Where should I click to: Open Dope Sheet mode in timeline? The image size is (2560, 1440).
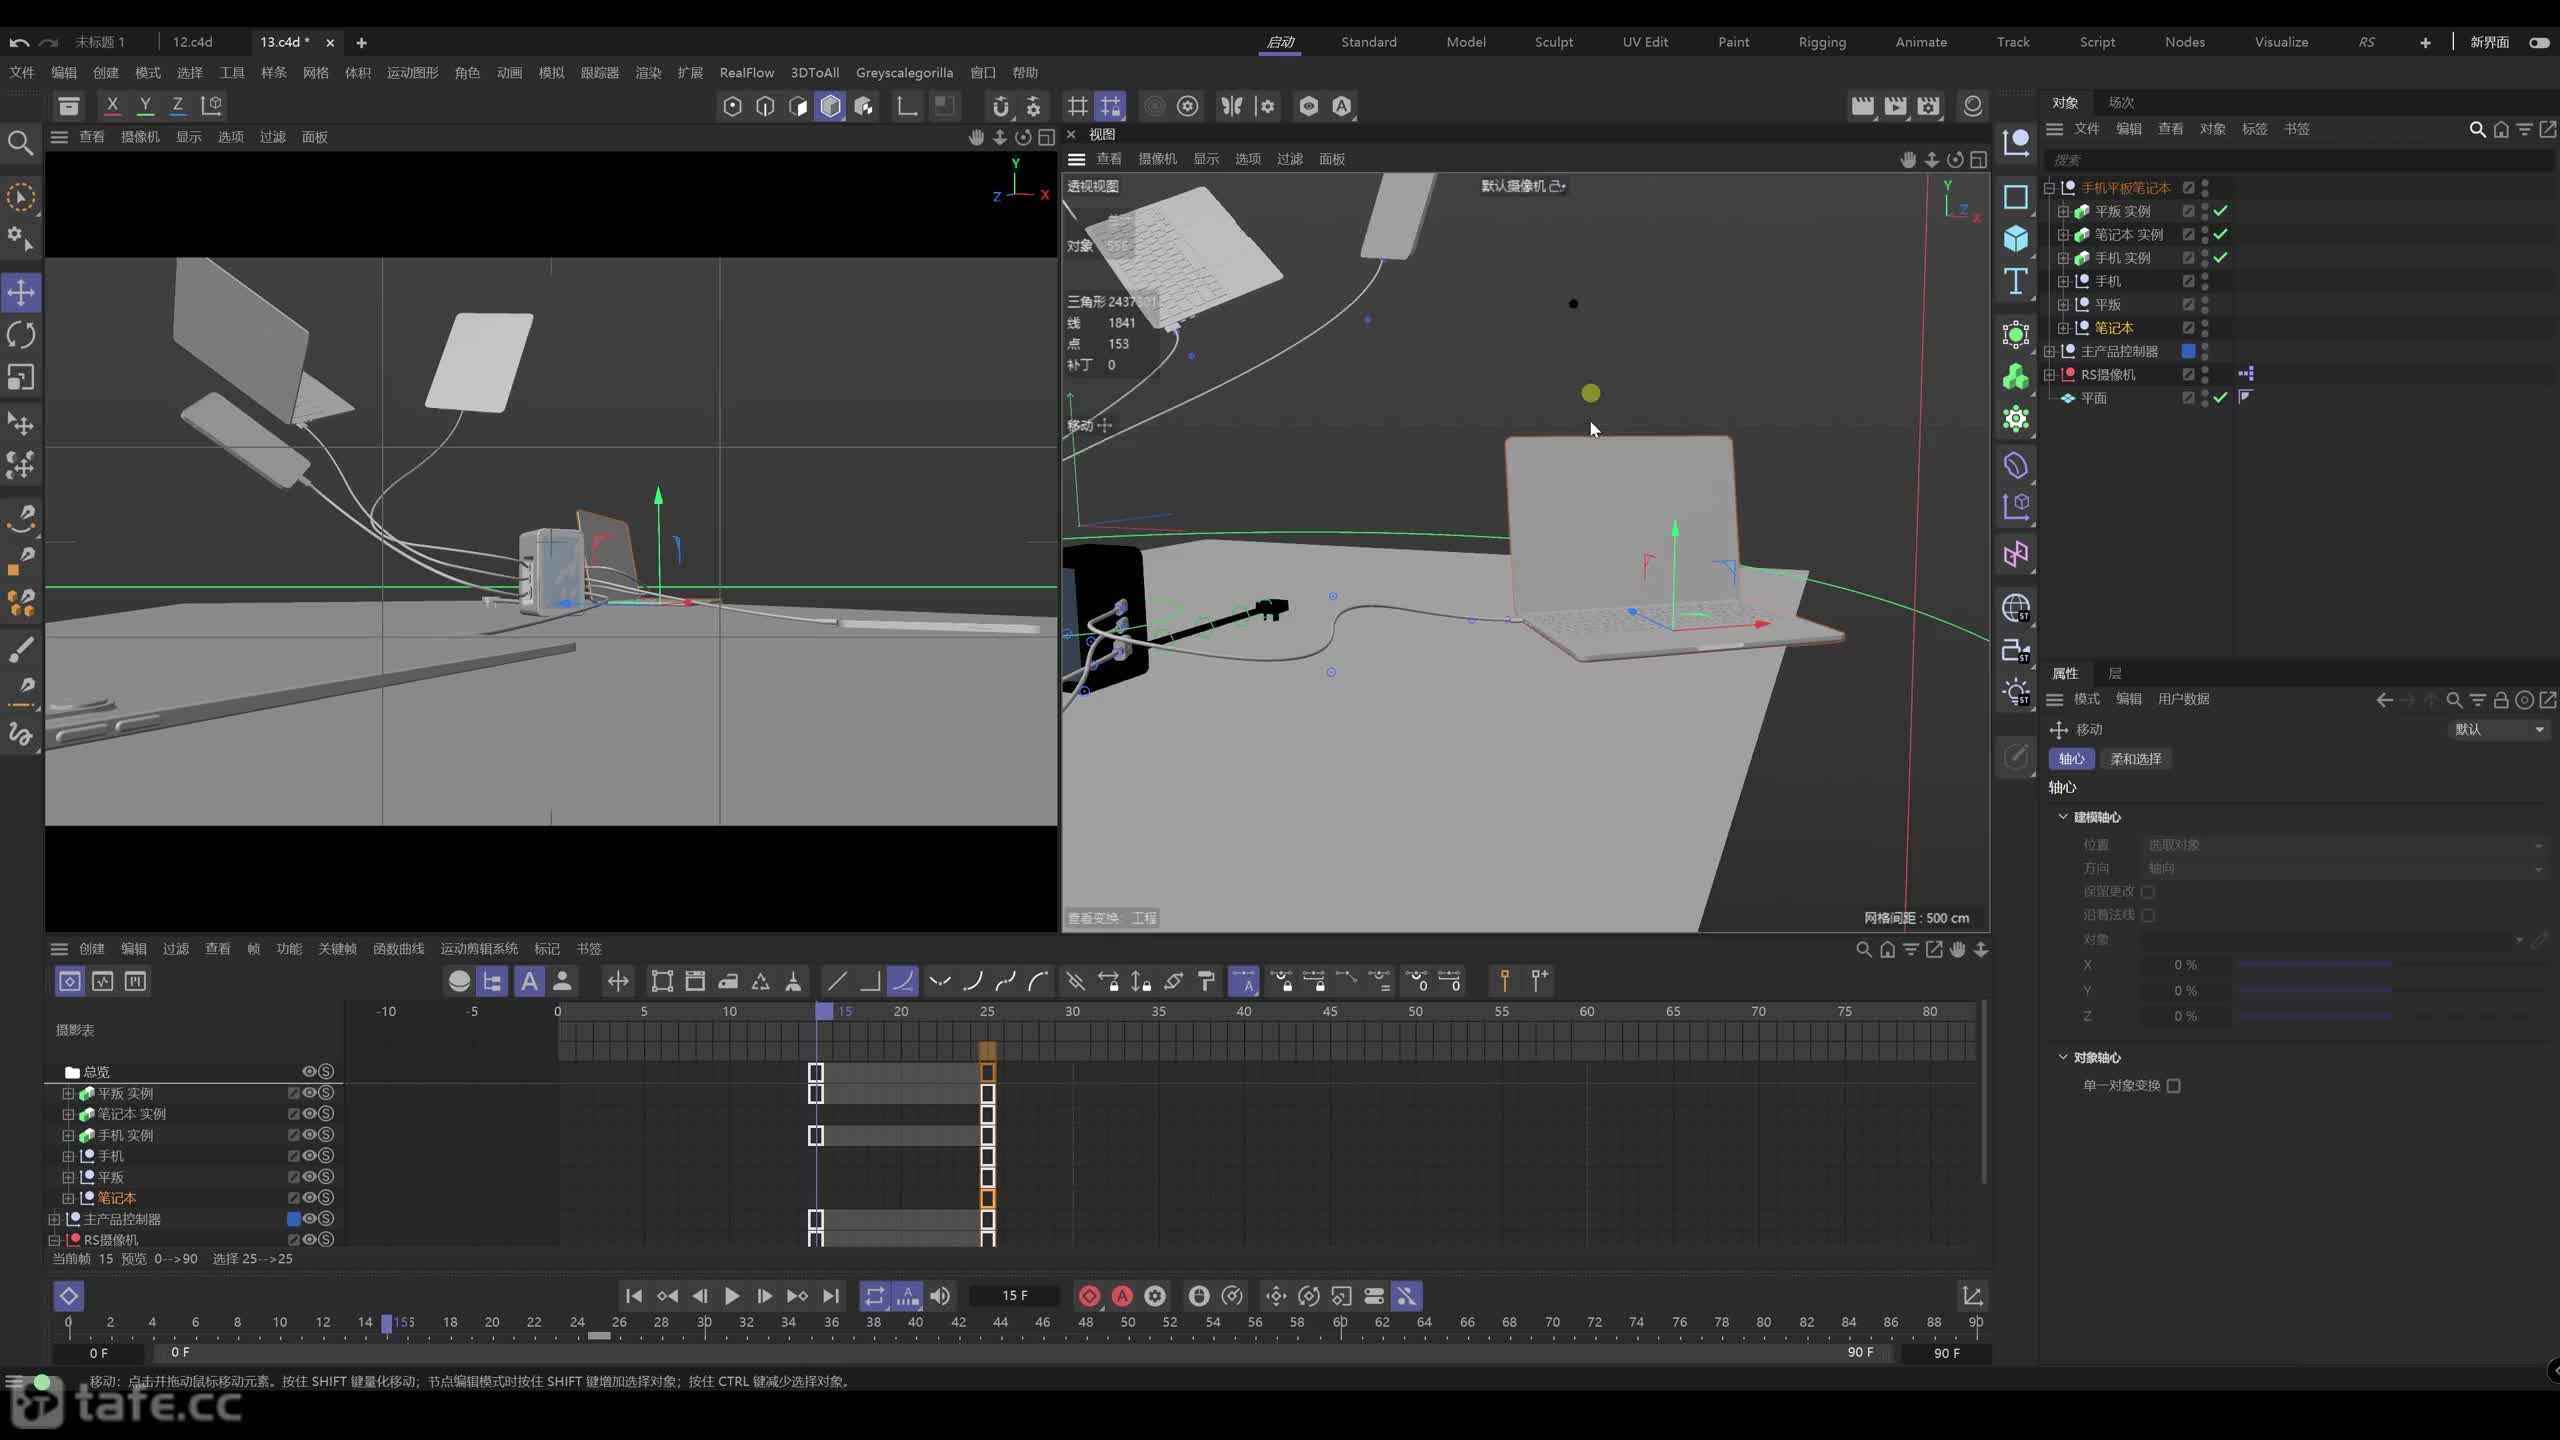click(x=69, y=981)
